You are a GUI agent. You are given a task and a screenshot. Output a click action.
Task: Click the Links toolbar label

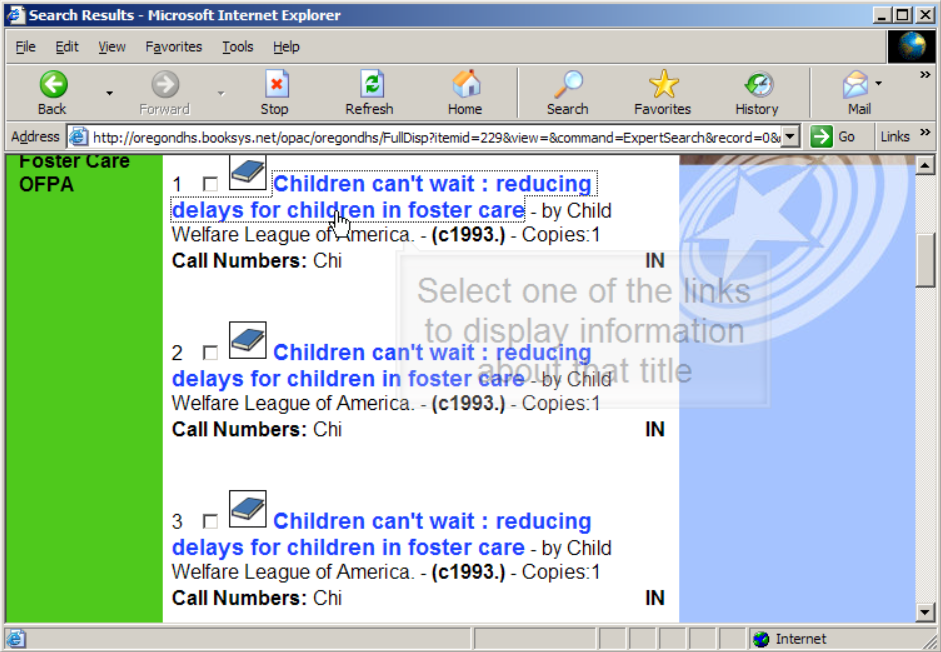[x=895, y=137]
